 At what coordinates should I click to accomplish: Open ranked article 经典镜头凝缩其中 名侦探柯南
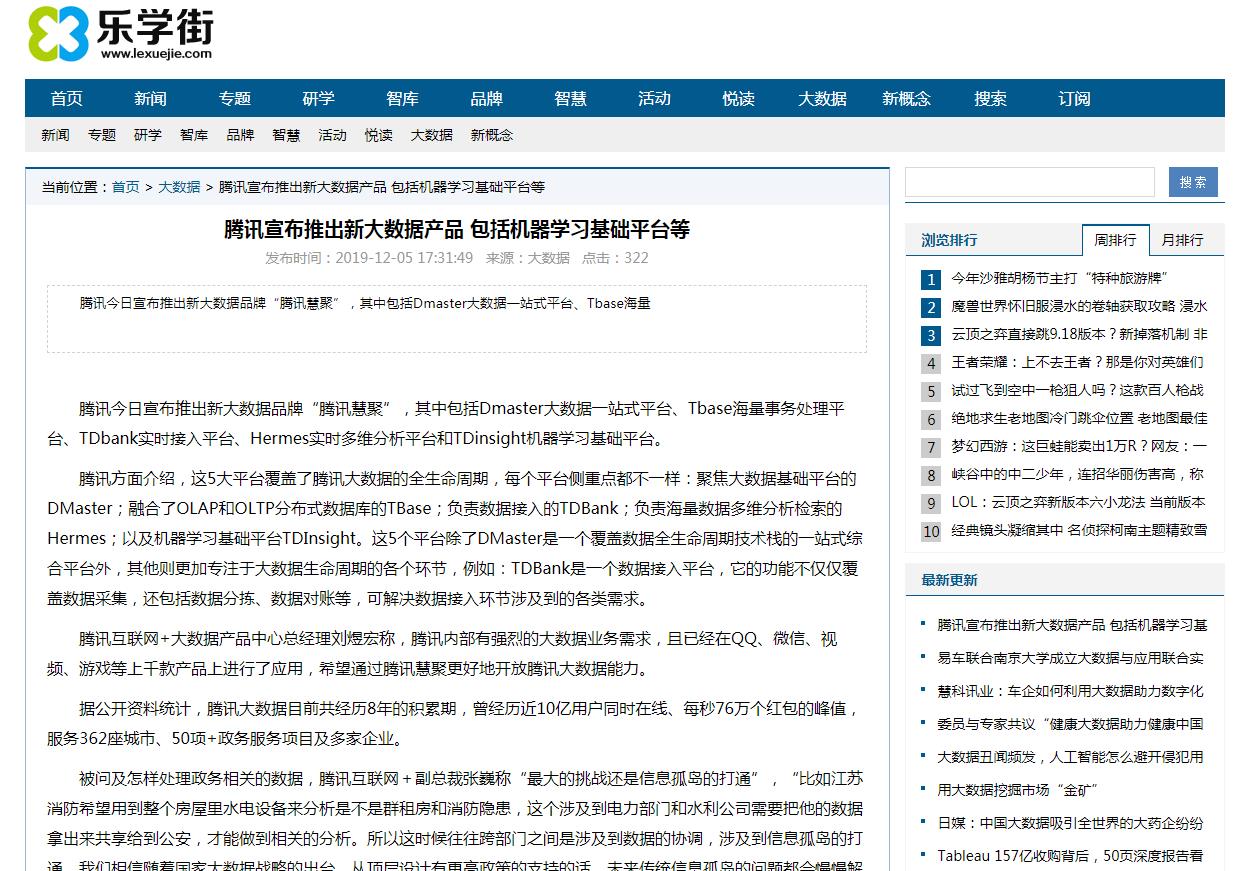[x=1079, y=531]
